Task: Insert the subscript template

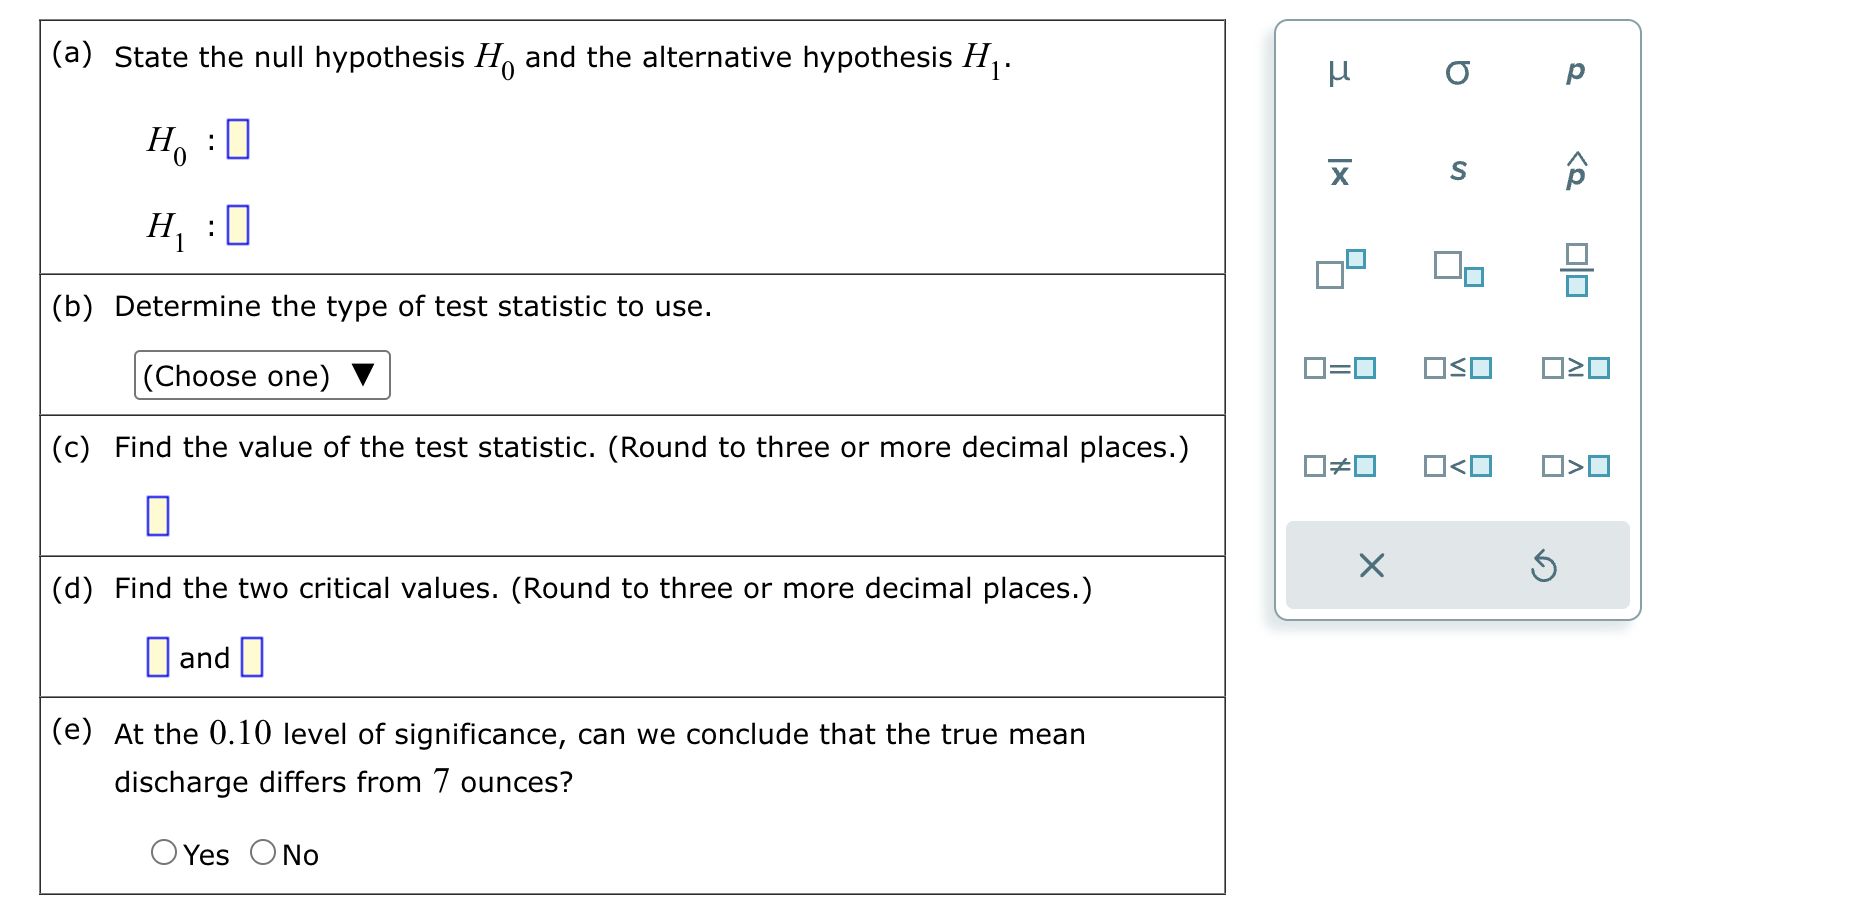Action: (1458, 269)
